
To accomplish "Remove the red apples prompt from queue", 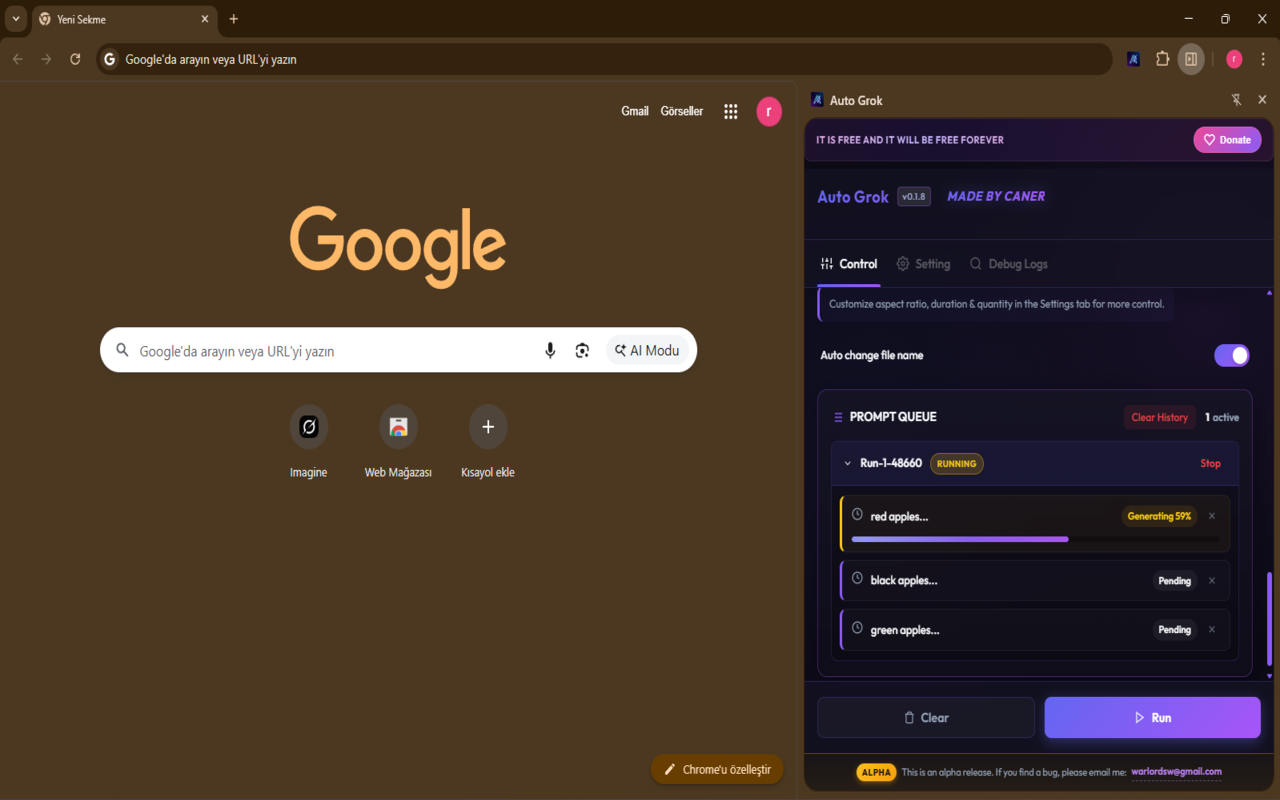I will tap(1212, 516).
